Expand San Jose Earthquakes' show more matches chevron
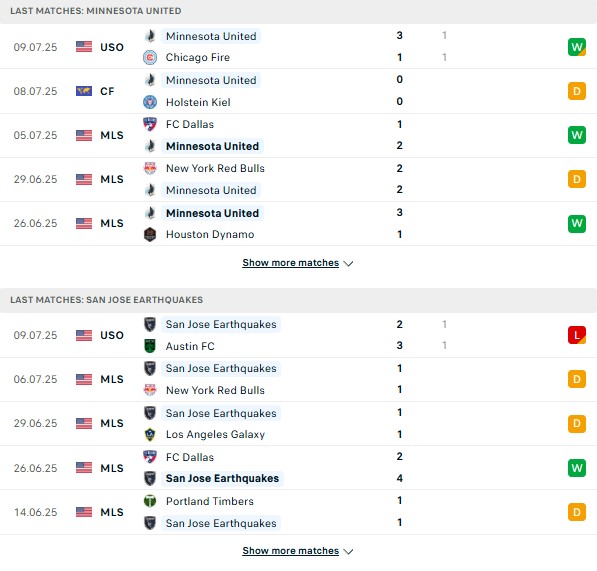The image size is (597, 571). [348, 551]
